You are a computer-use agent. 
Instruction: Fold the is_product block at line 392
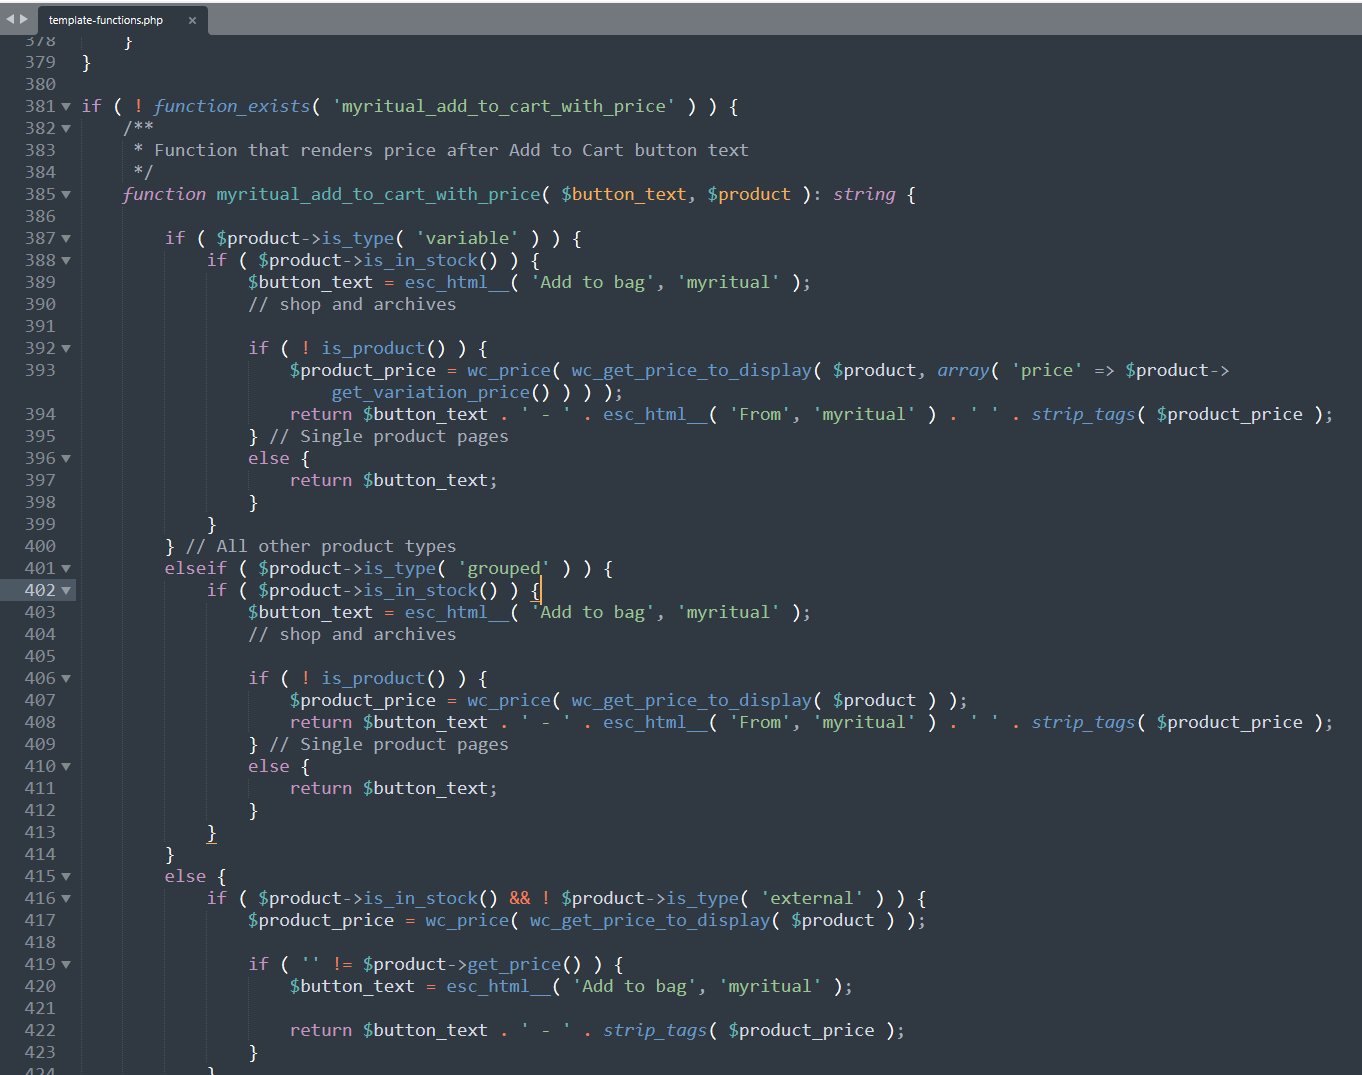click(66, 348)
